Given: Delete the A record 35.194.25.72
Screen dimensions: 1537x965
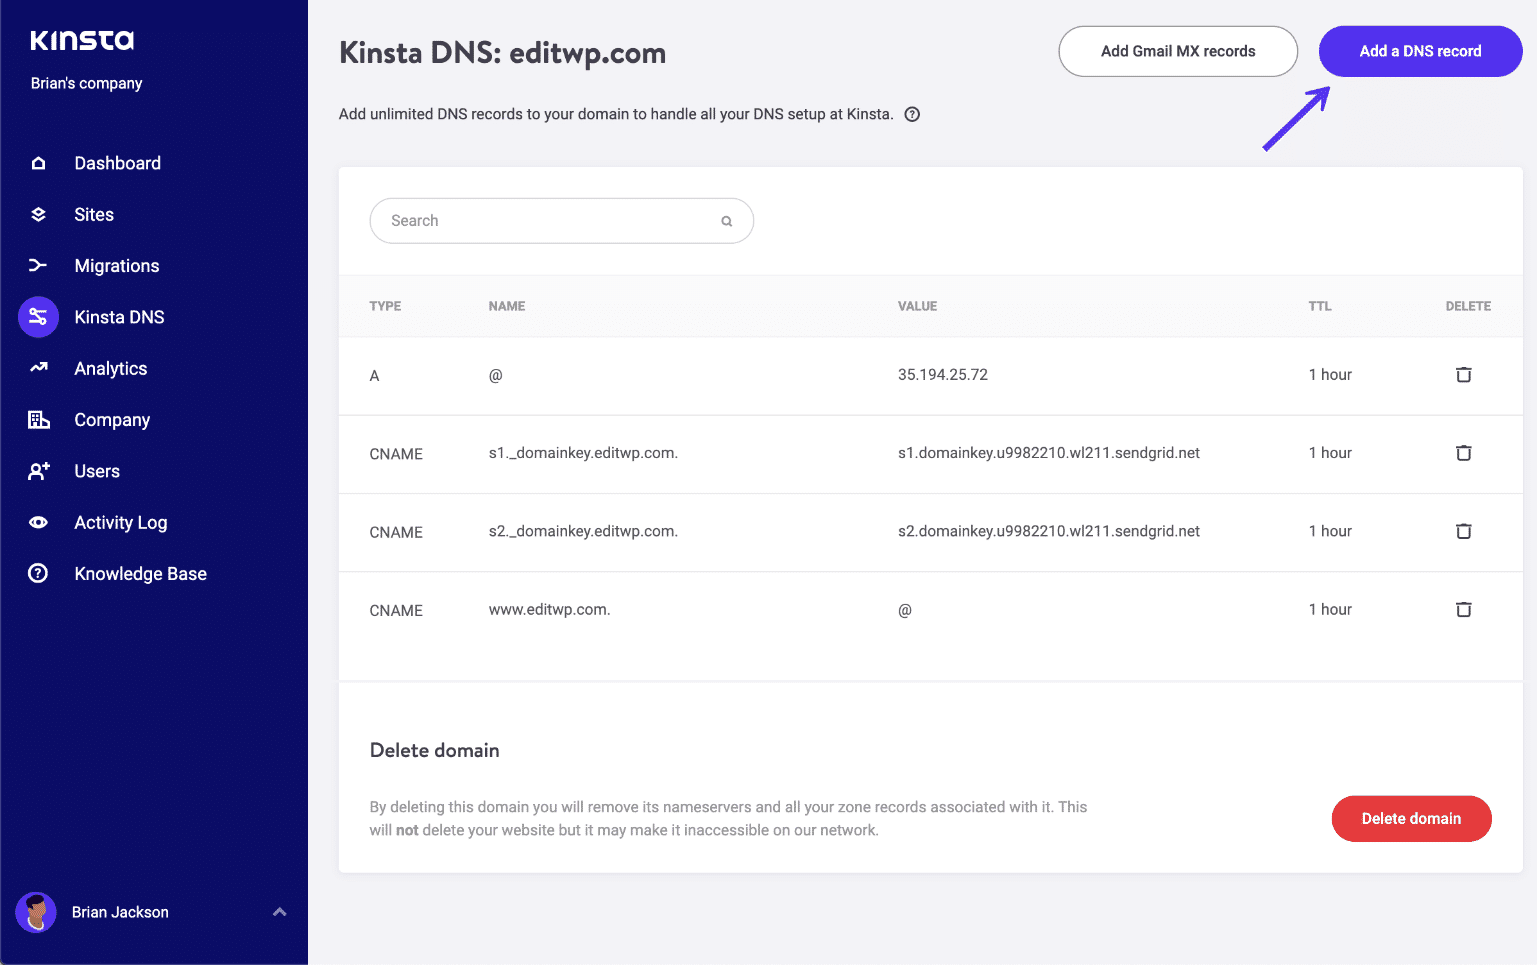Looking at the screenshot, I should [x=1463, y=374].
